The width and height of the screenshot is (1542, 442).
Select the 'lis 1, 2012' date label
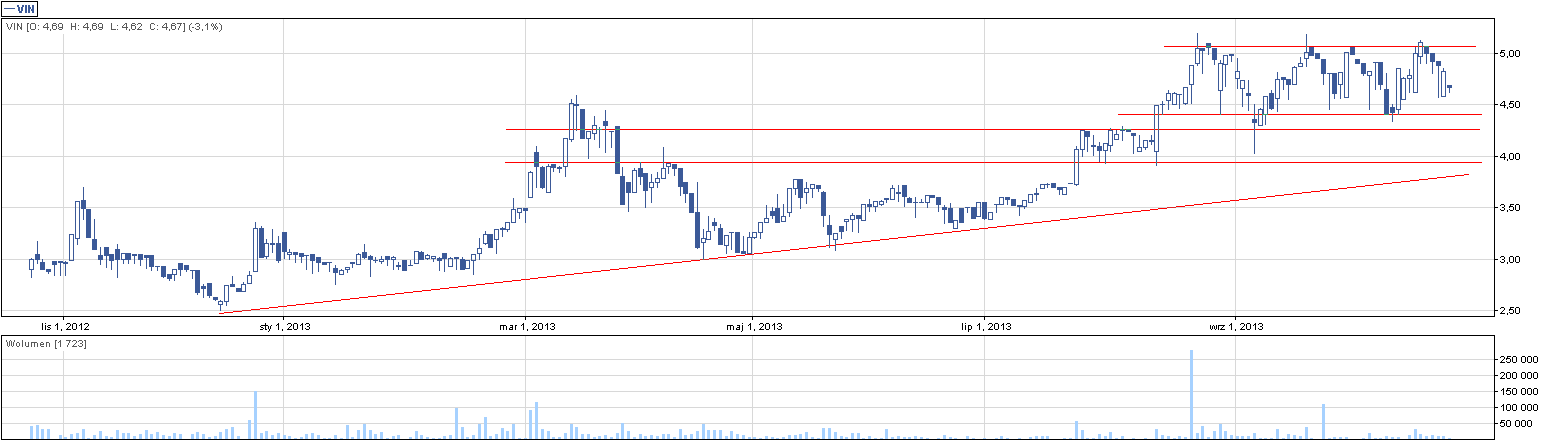[64, 326]
